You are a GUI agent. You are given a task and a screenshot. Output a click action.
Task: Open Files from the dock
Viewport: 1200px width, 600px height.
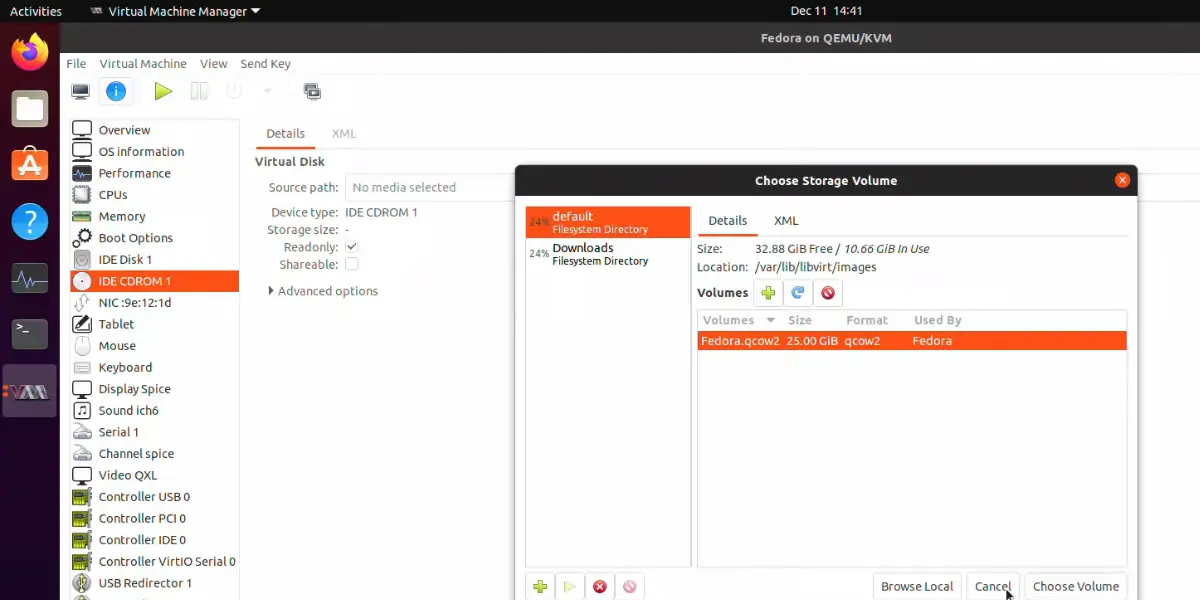click(x=30, y=108)
